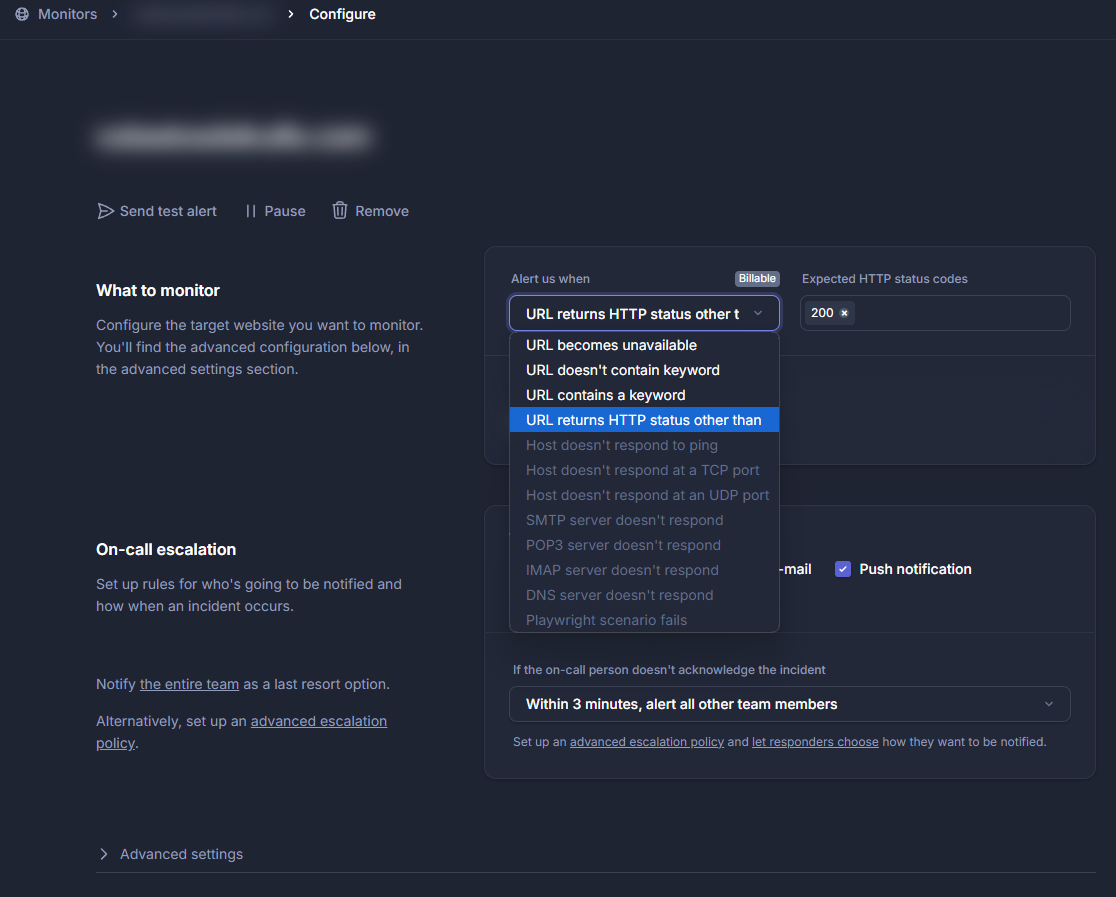Open the entire team link

[x=189, y=685]
